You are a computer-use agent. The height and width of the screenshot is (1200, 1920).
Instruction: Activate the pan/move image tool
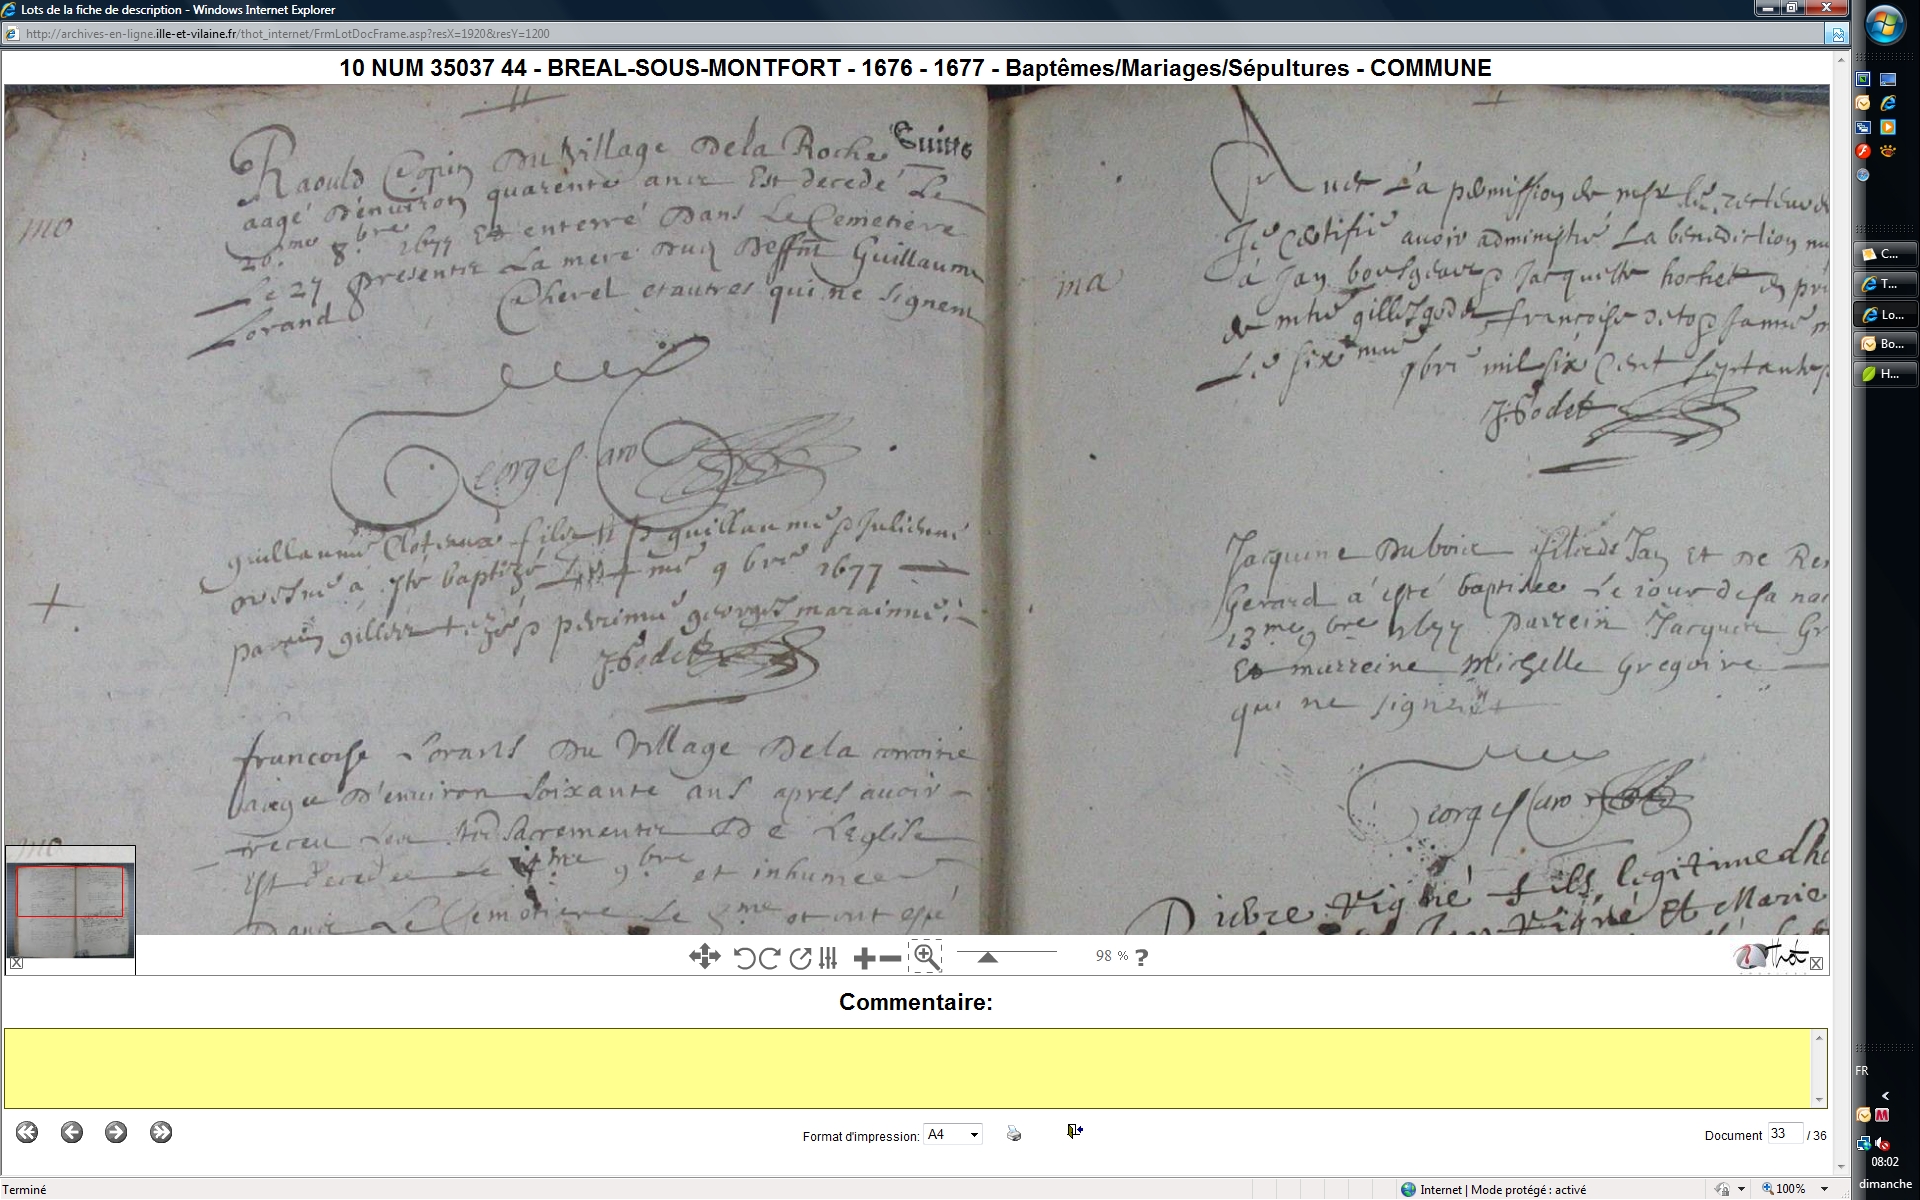[x=704, y=957]
